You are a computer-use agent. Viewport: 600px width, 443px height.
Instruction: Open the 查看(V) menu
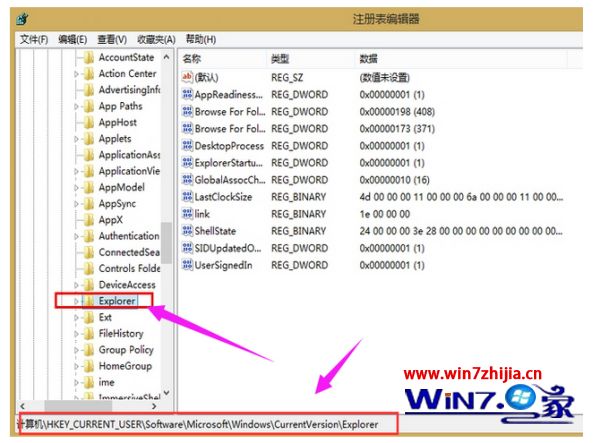point(112,39)
